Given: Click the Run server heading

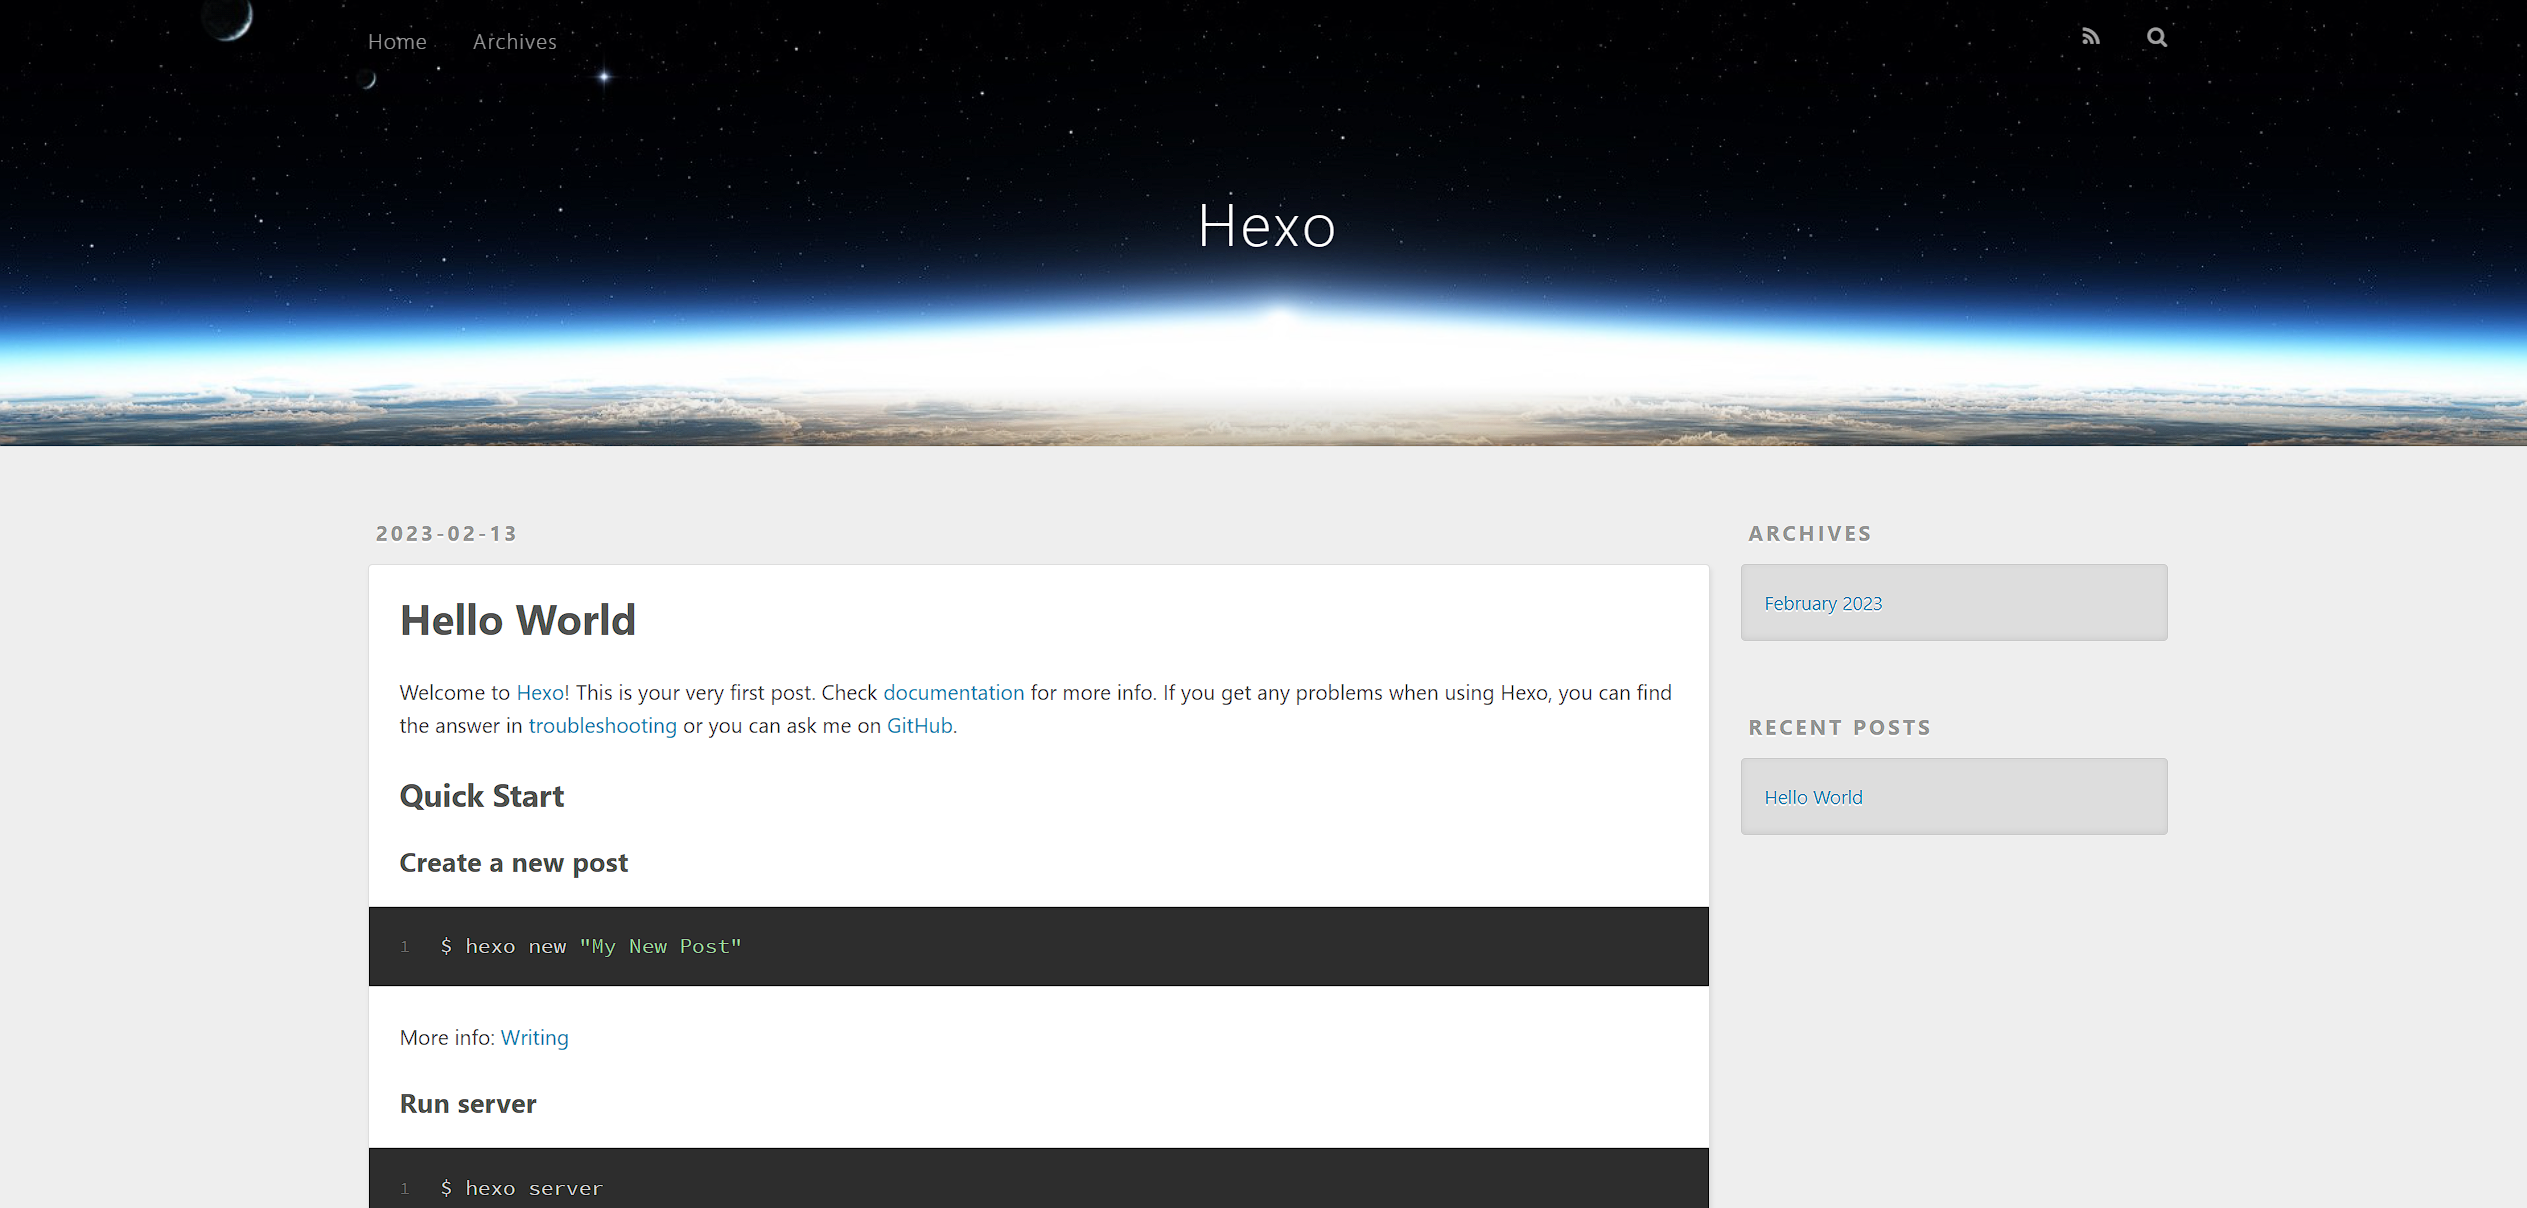Looking at the screenshot, I should (x=467, y=1104).
